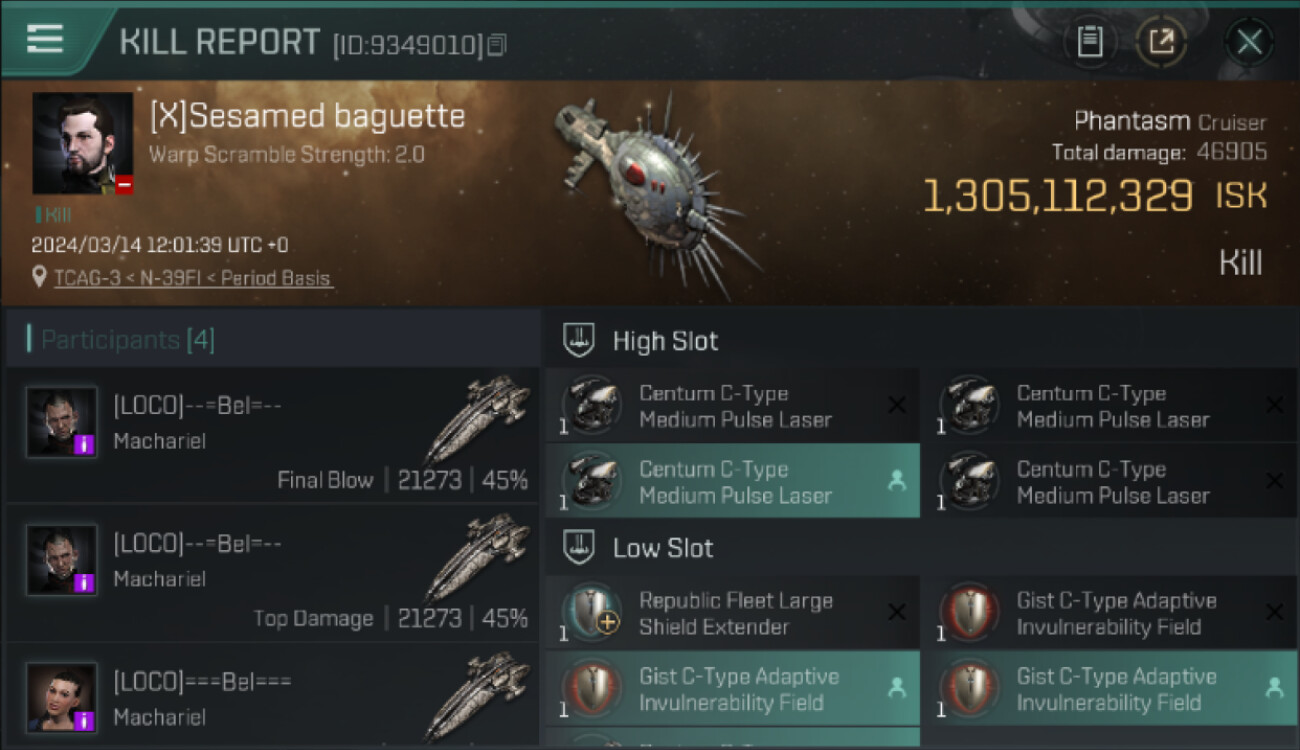Click the Republic Fleet Large Shield Extender icon
Image resolution: width=1300 pixels, height=750 pixels.
pyautogui.click(x=592, y=613)
